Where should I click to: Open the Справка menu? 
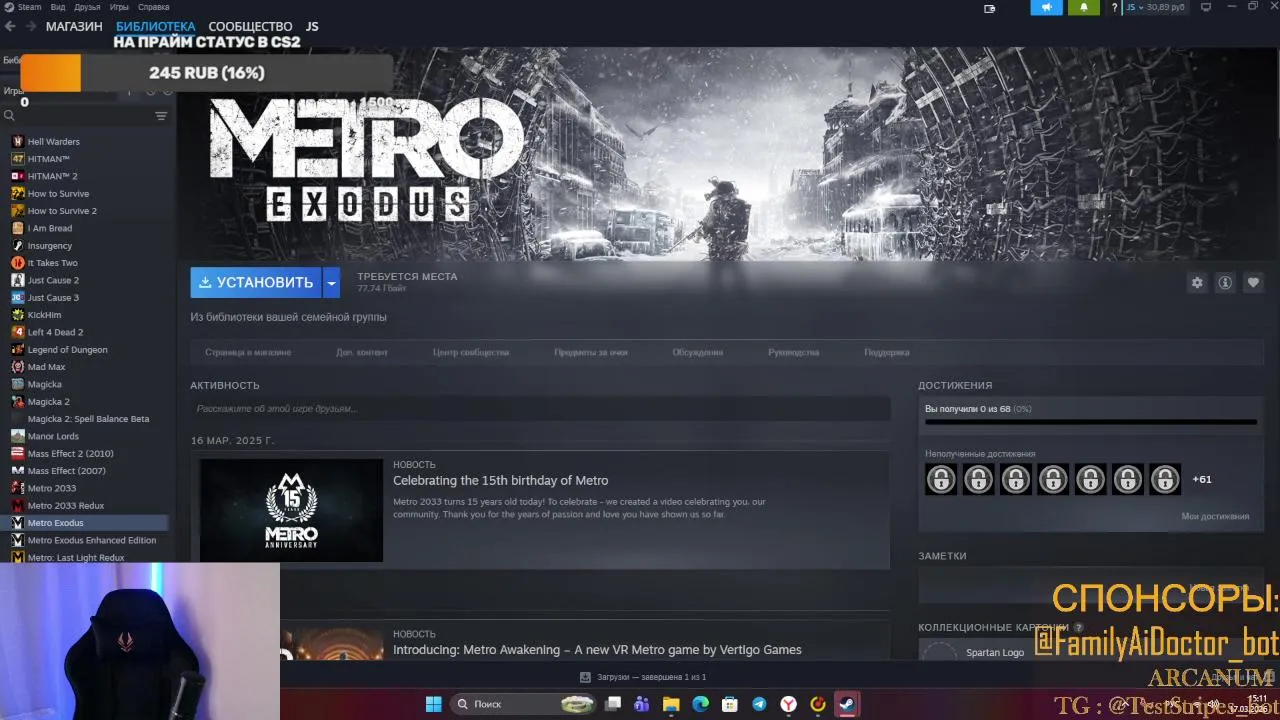(x=153, y=7)
